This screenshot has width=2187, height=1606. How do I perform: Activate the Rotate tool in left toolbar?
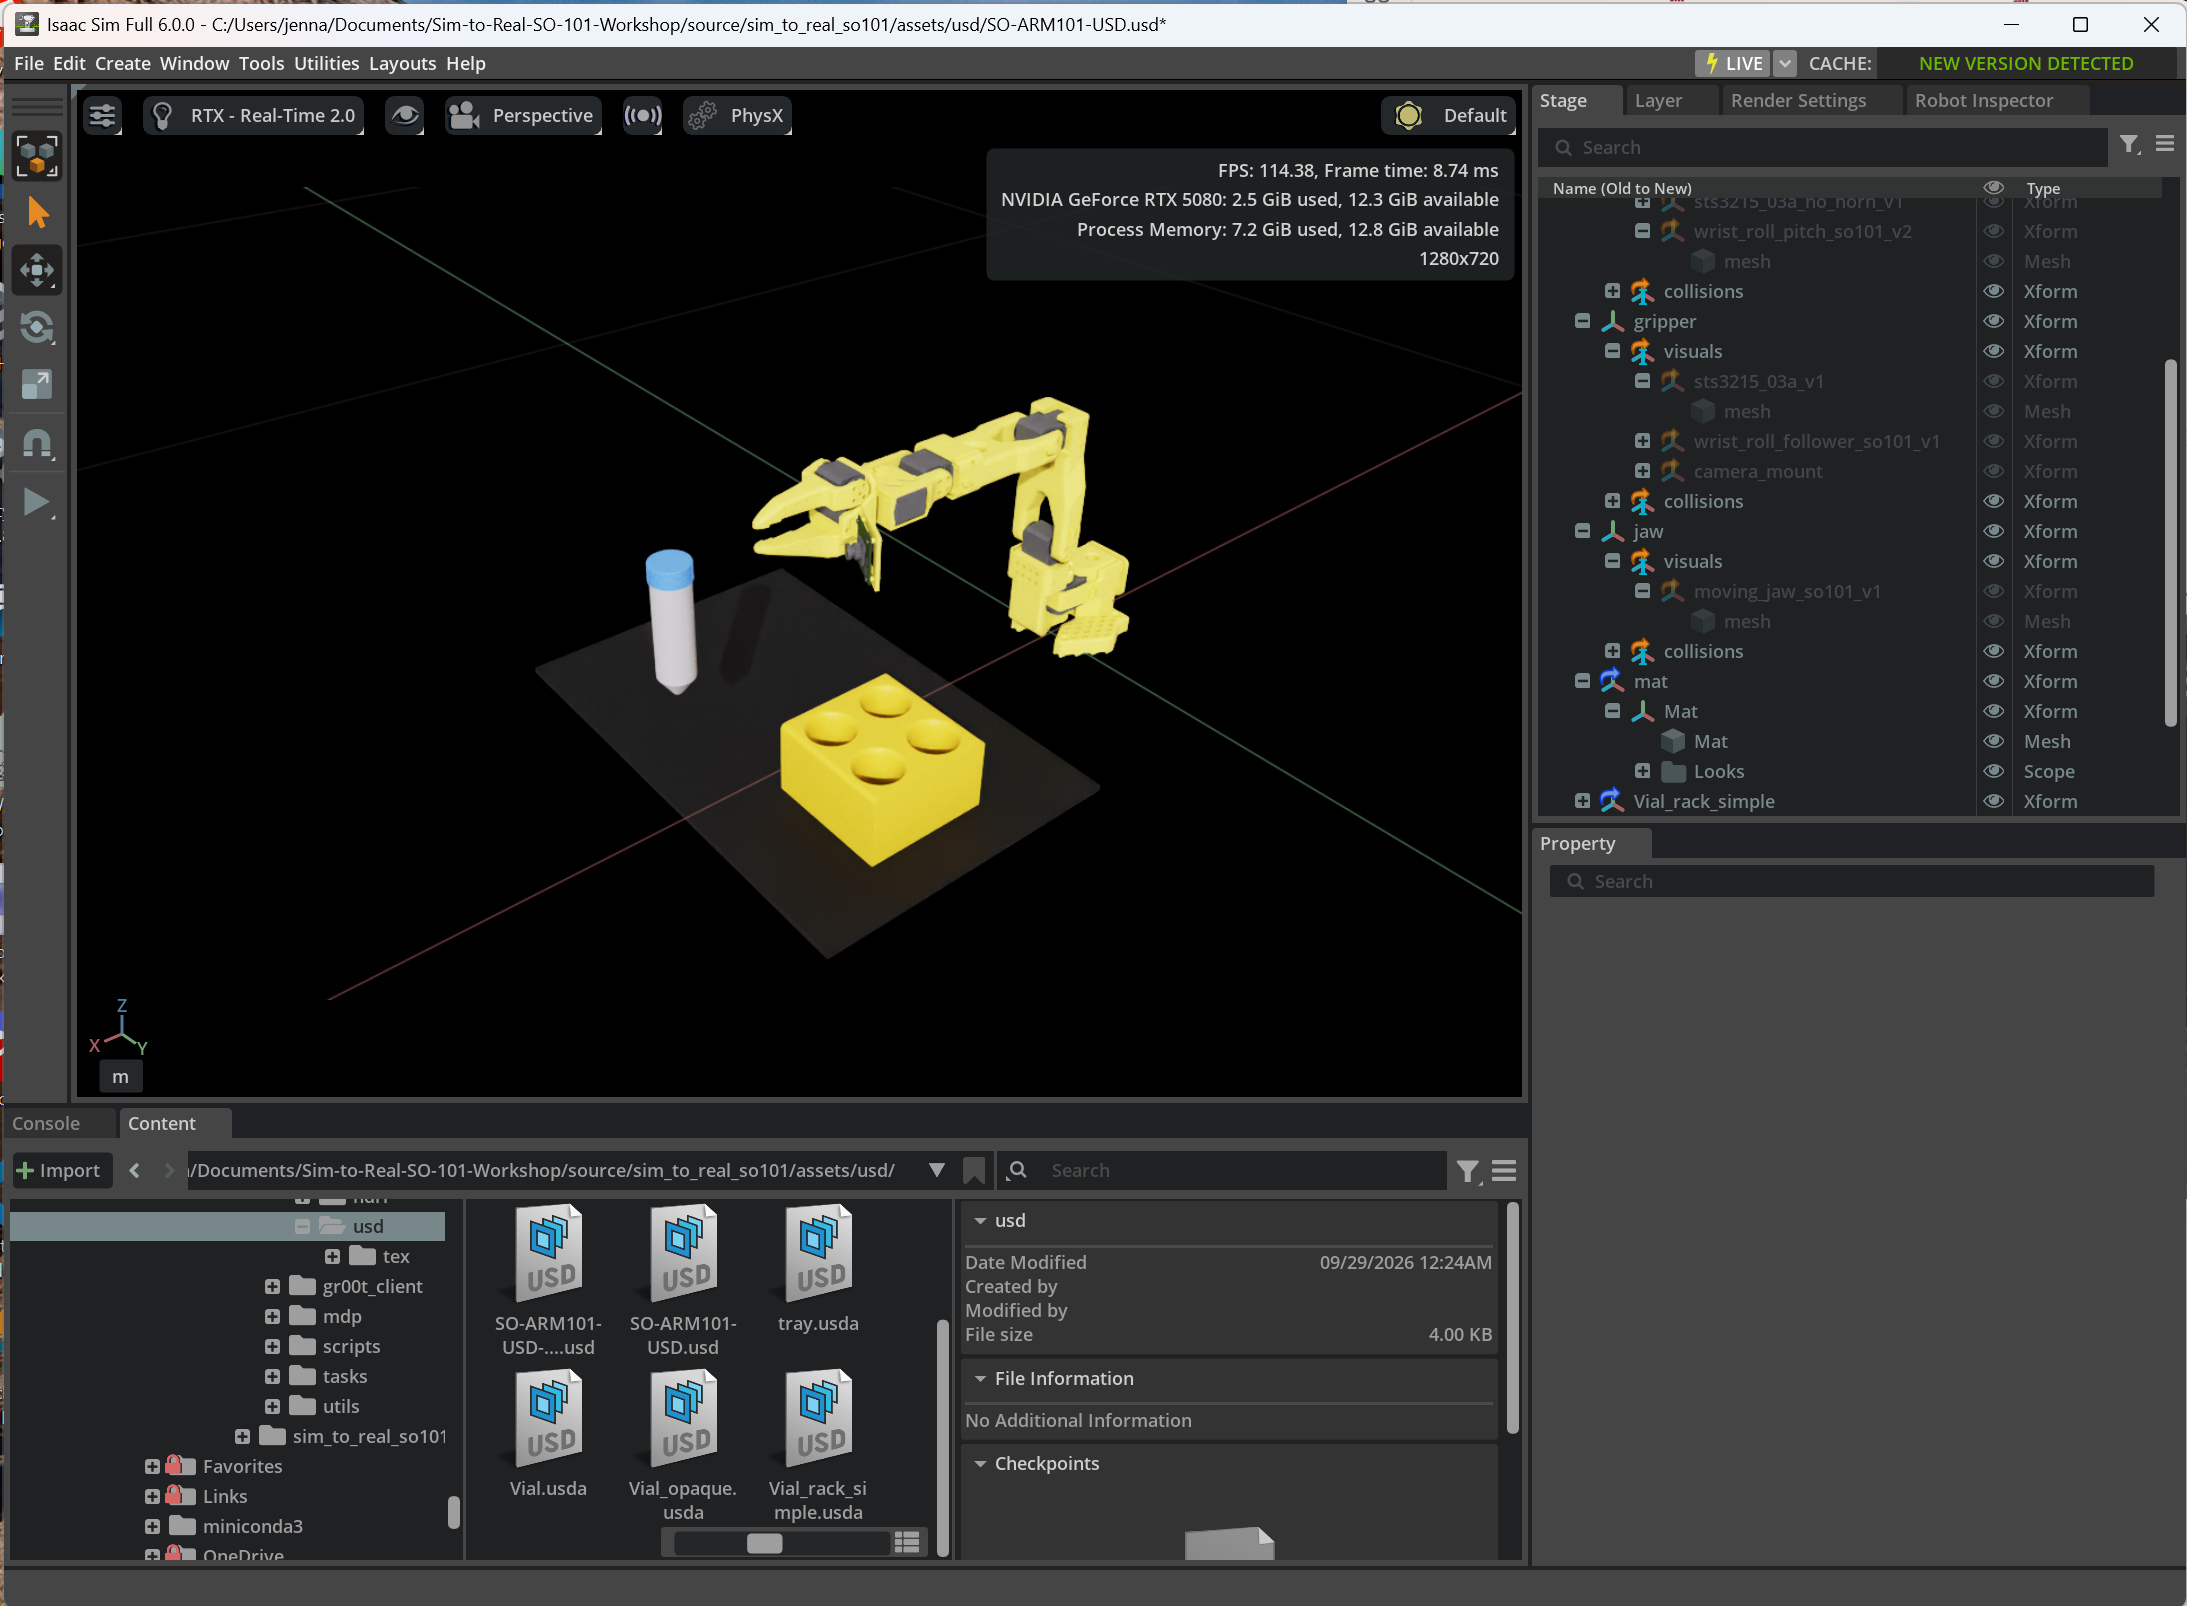[x=38, y=327]
